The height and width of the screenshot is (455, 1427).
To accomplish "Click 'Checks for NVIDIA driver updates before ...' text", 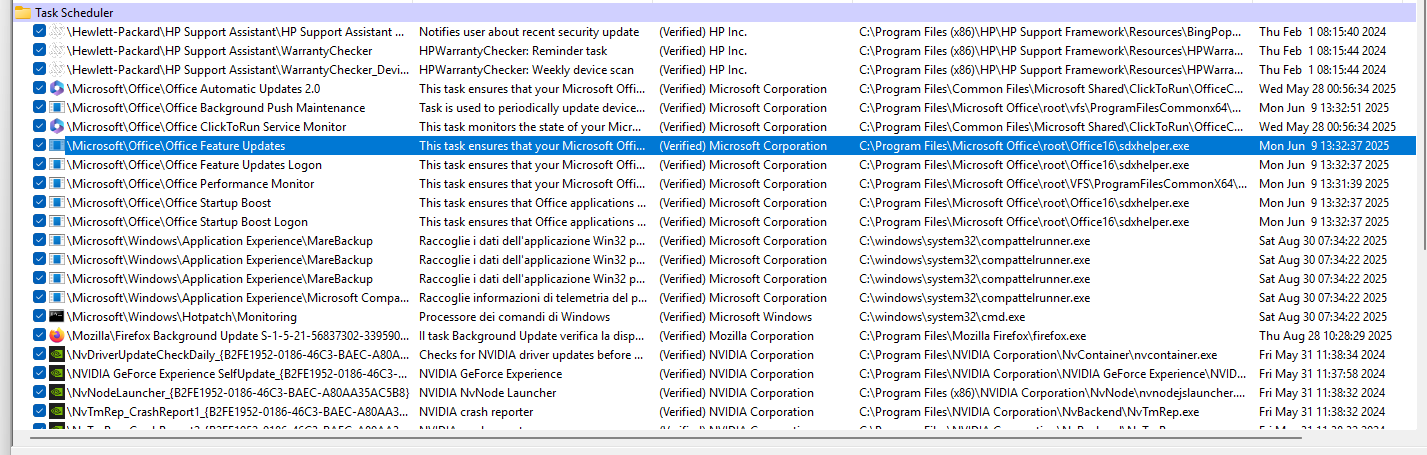I will coord(532,355).
